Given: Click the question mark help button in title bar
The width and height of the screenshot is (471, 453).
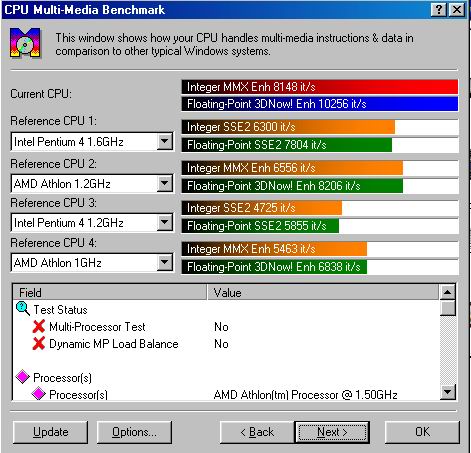Looking at the screenshot, I should (438, 10).
